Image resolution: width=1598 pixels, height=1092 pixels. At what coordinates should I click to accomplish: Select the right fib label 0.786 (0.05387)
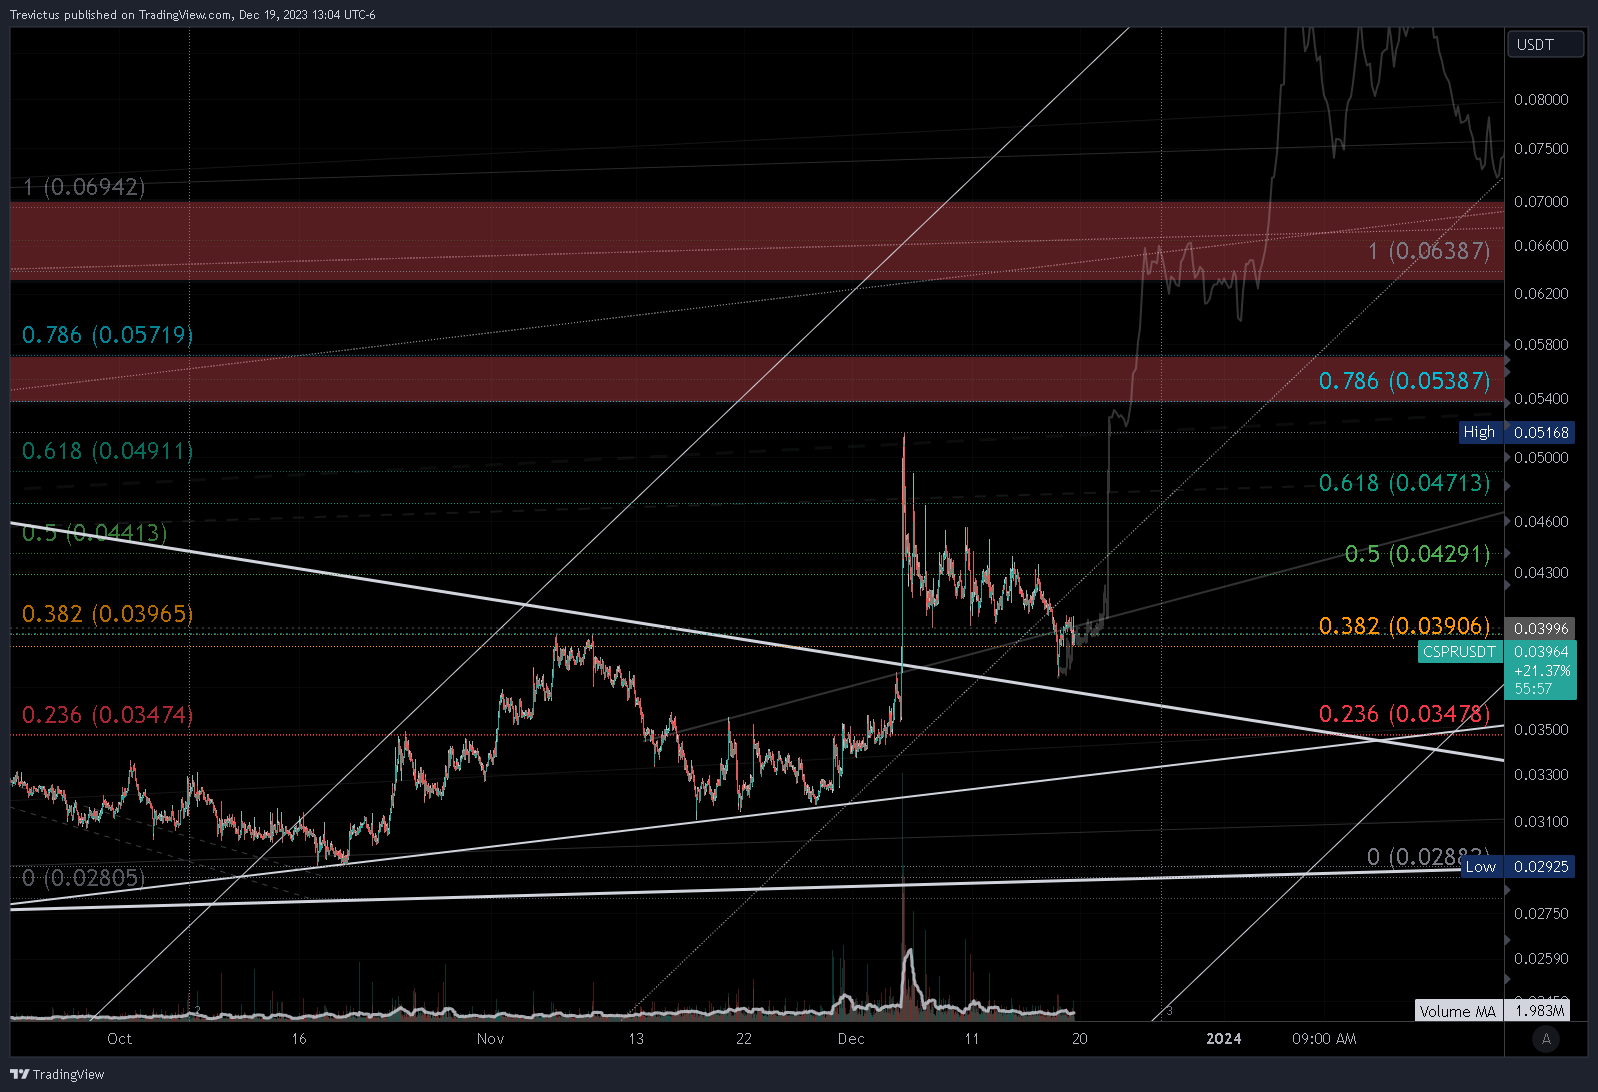click(x=1404, y=381)
